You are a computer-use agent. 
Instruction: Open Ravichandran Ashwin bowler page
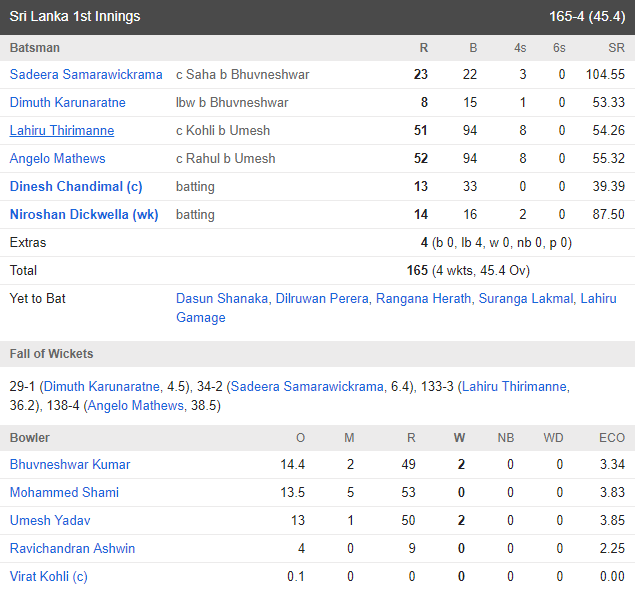point(72,549)
